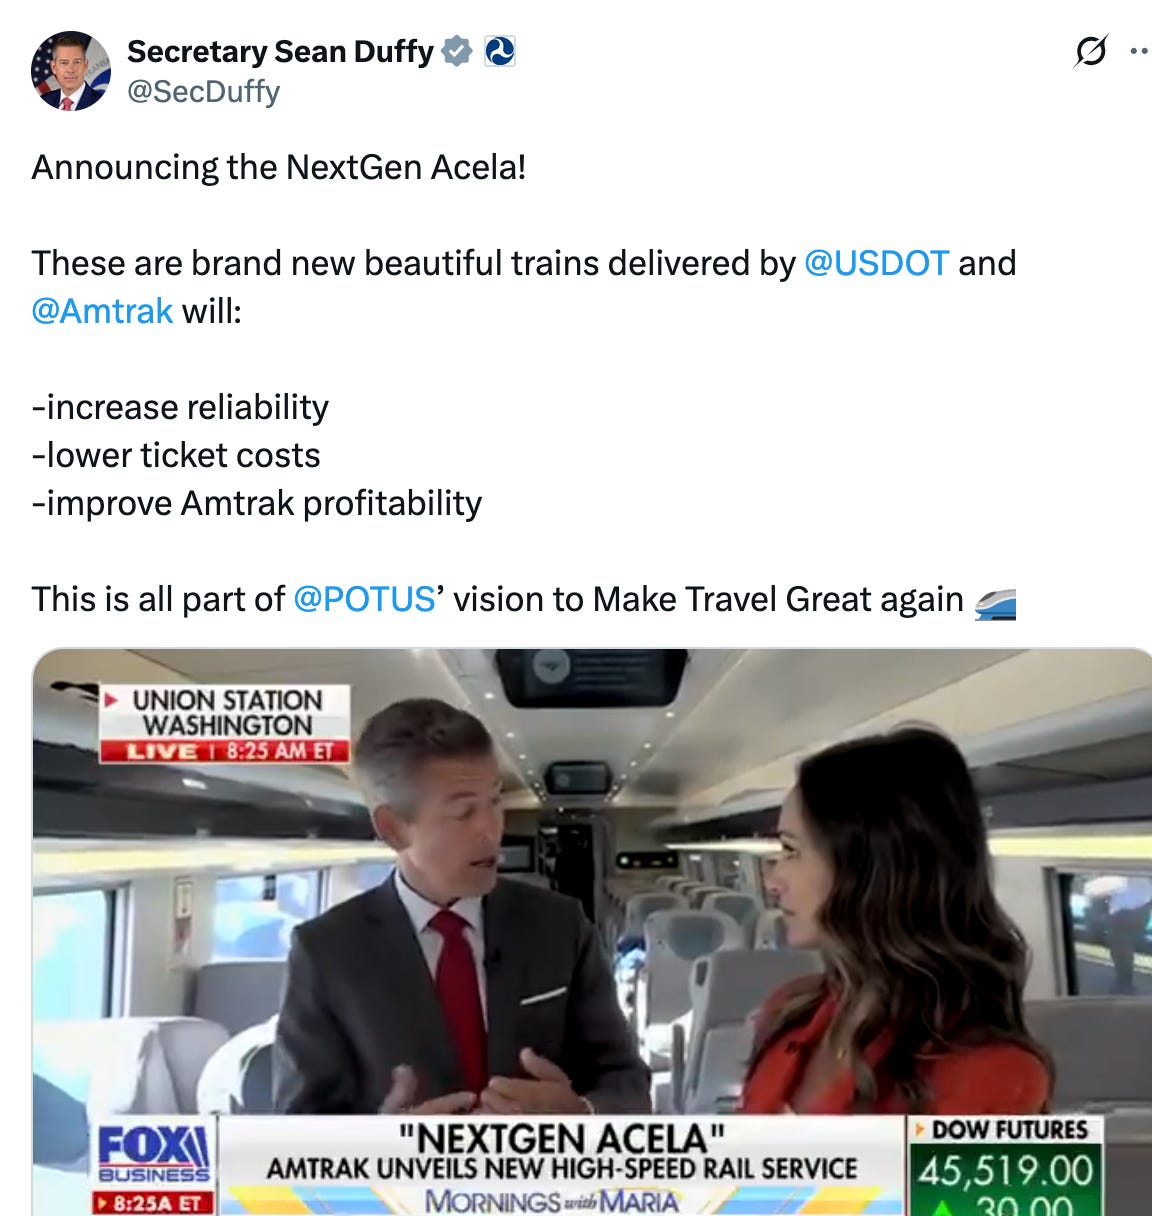Screen dimensions: 1152x1216
Task: Click the 8:25A ET time badge
Action: click(154, 1203)
